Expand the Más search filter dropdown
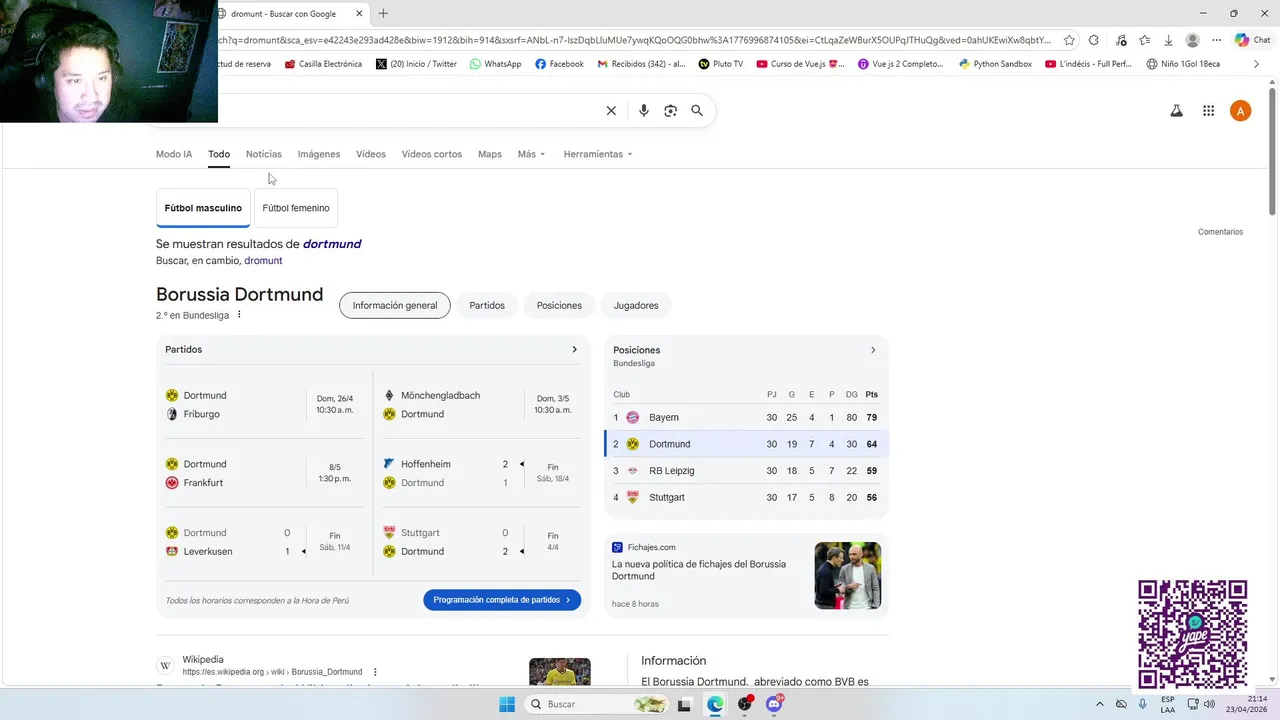 coord(531,154)
